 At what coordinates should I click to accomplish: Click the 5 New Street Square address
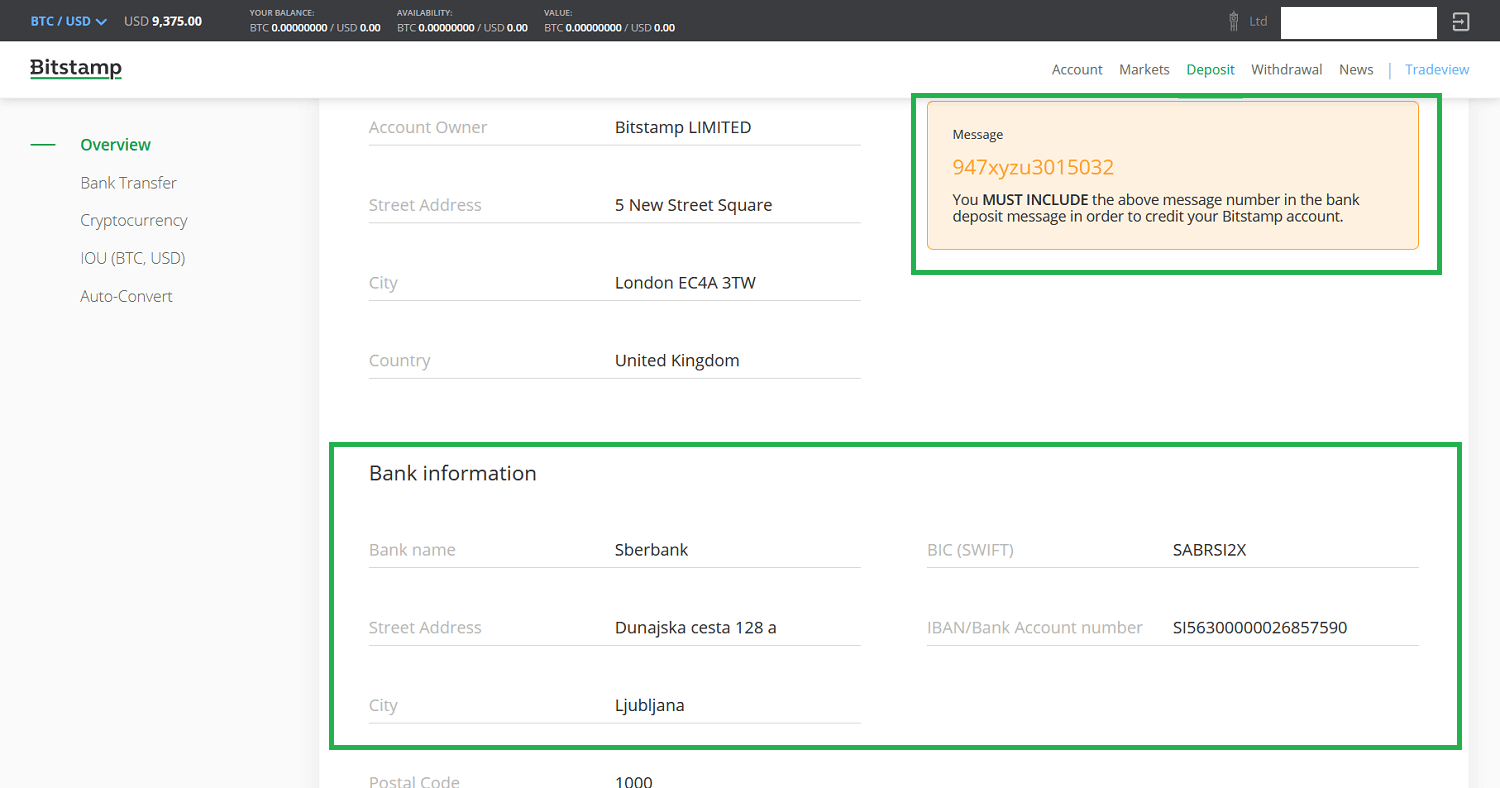click(x=694, y=205)
